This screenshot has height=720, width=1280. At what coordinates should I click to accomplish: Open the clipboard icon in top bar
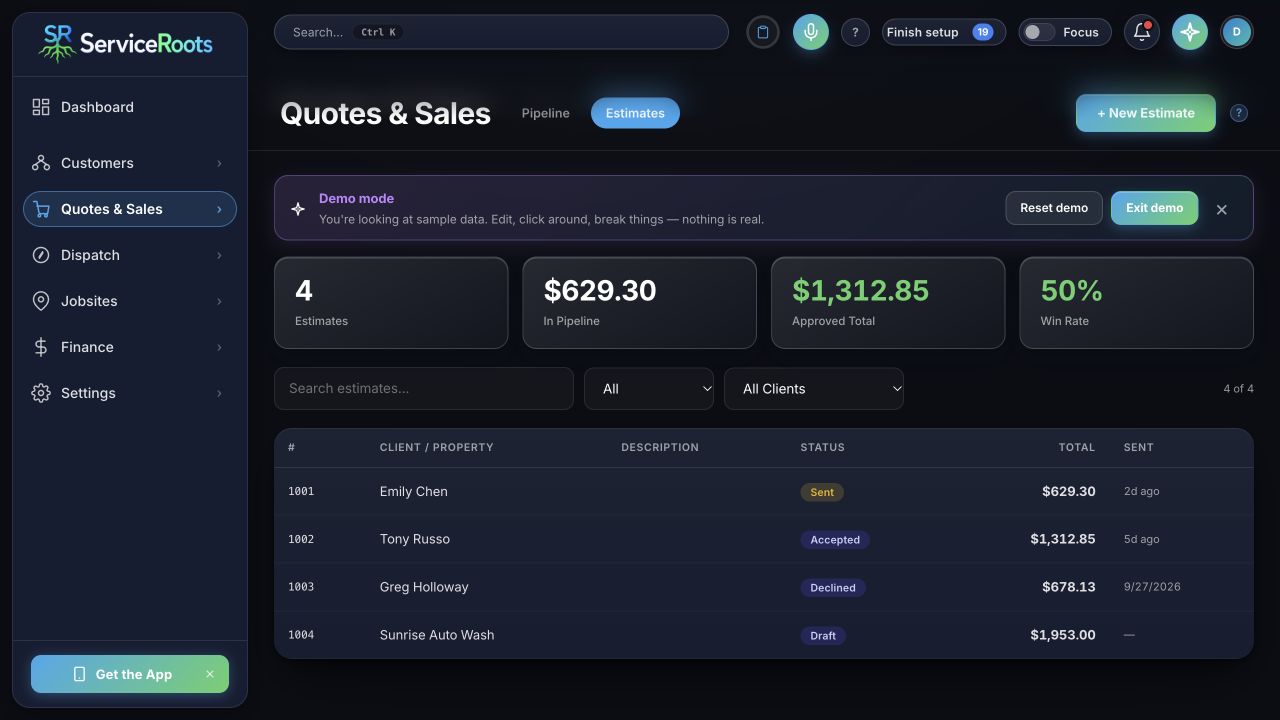(x=763, y=32)
